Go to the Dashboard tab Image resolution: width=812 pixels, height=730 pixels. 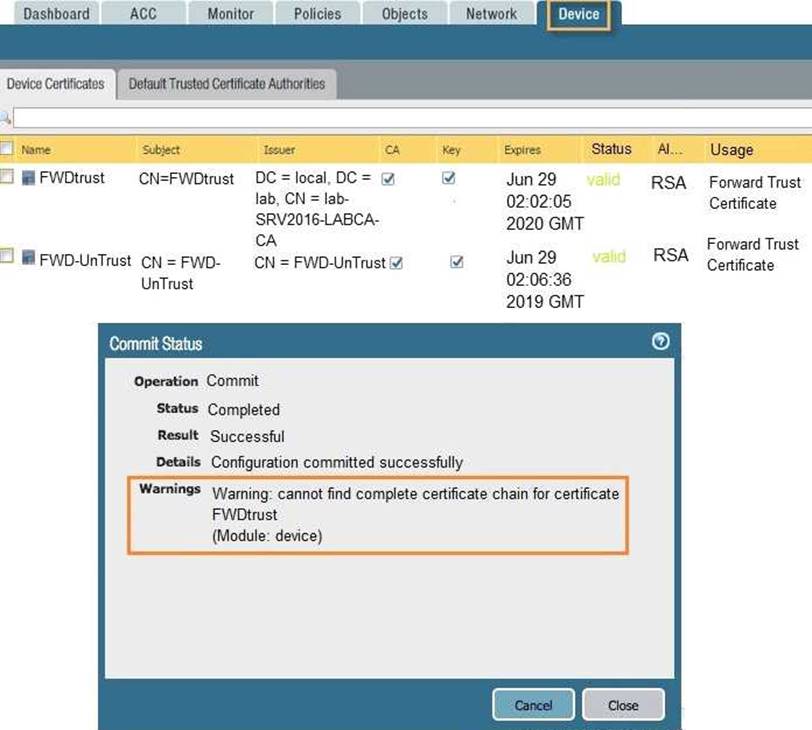coord(56,14)
